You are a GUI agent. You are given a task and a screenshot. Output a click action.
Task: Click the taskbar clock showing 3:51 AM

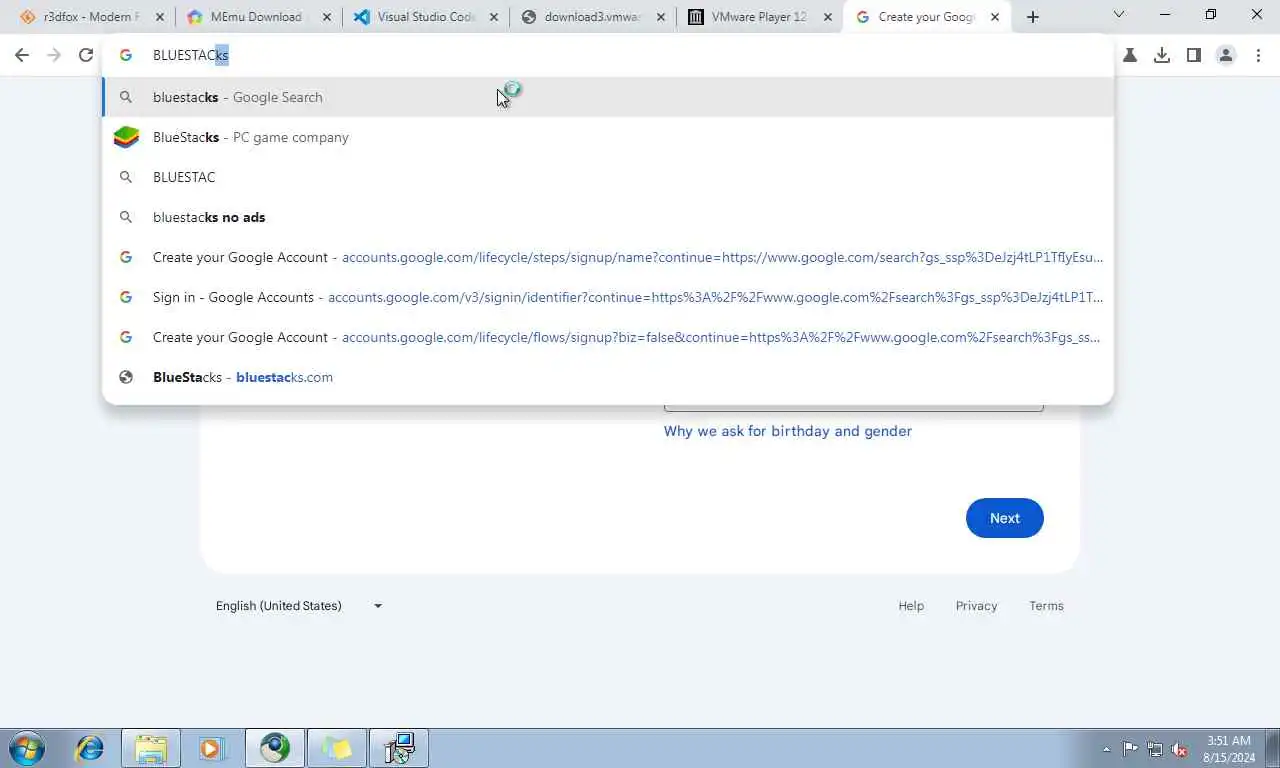click(x=1229, y=749)
